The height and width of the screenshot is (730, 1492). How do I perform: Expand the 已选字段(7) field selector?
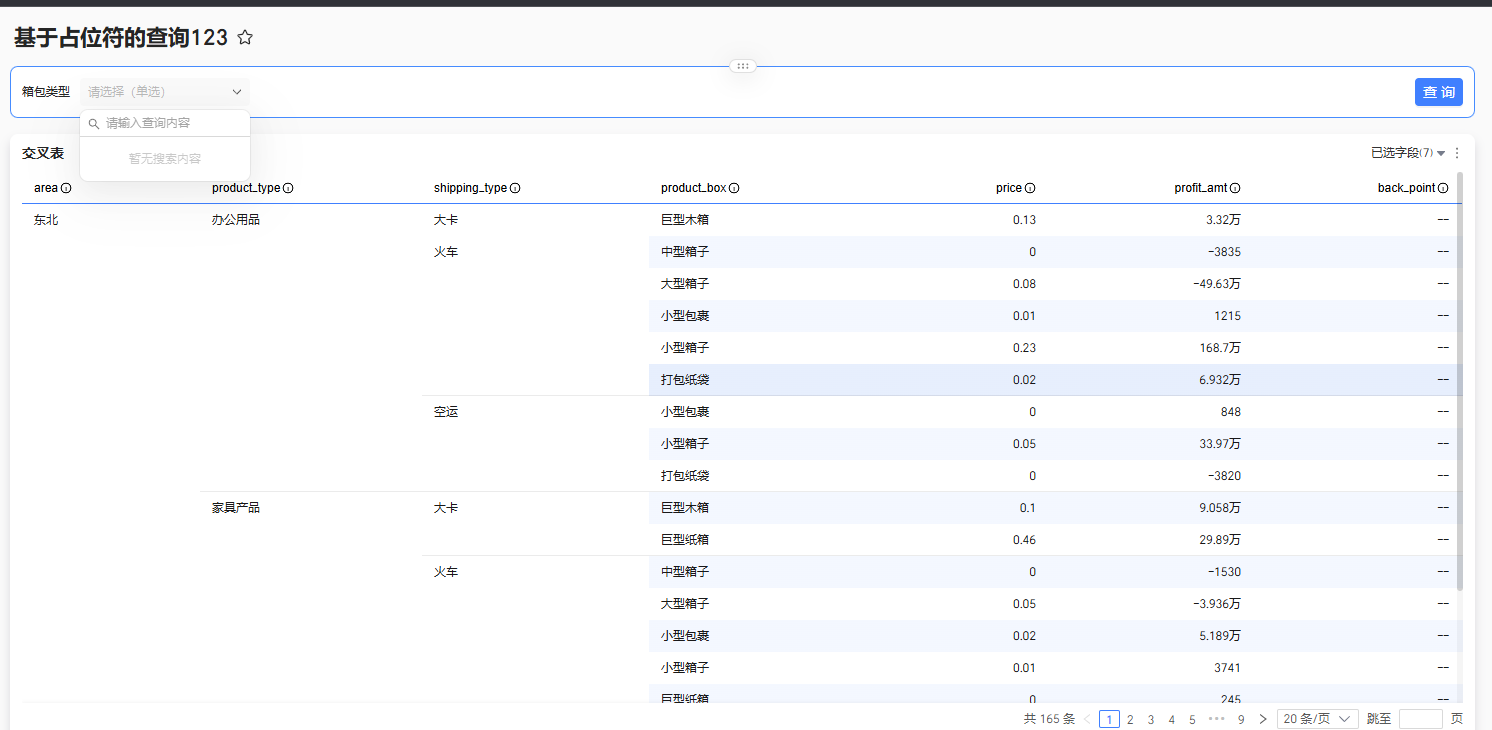[x=1409, y=153]
